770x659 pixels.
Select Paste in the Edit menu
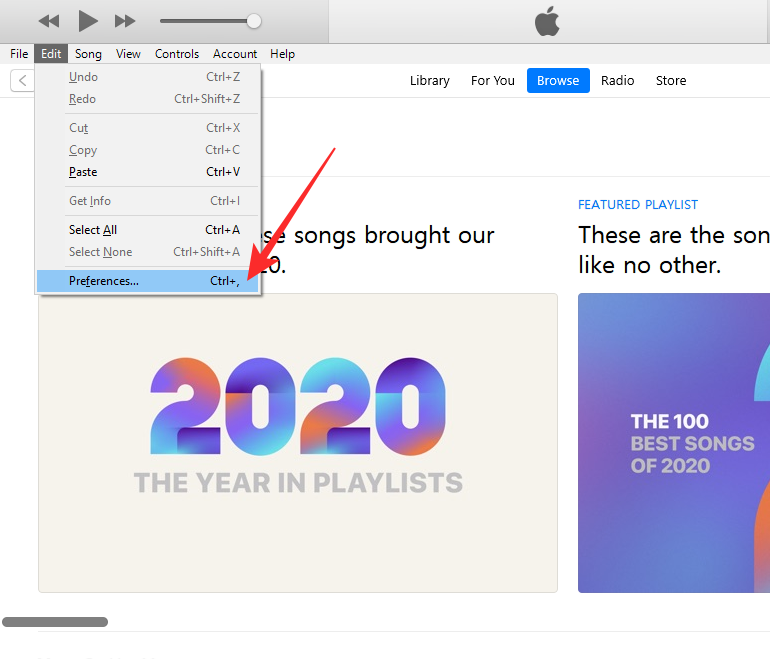click(83, 172)
